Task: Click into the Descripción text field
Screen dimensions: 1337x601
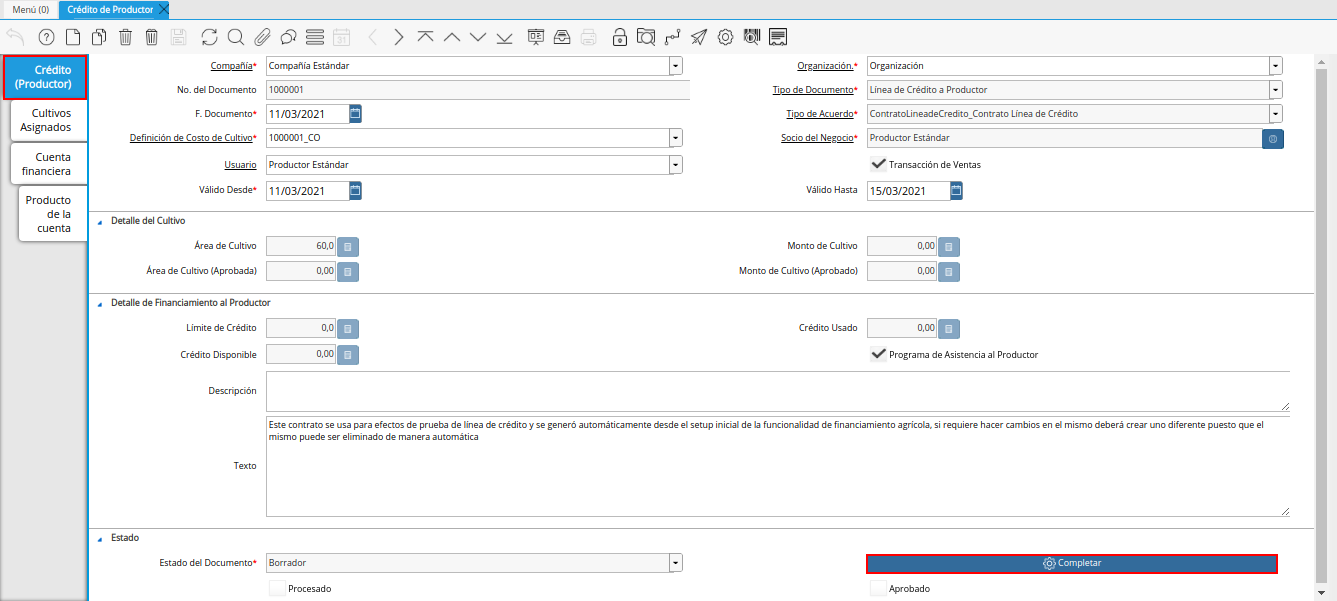Action: click(x=777, y=391)
